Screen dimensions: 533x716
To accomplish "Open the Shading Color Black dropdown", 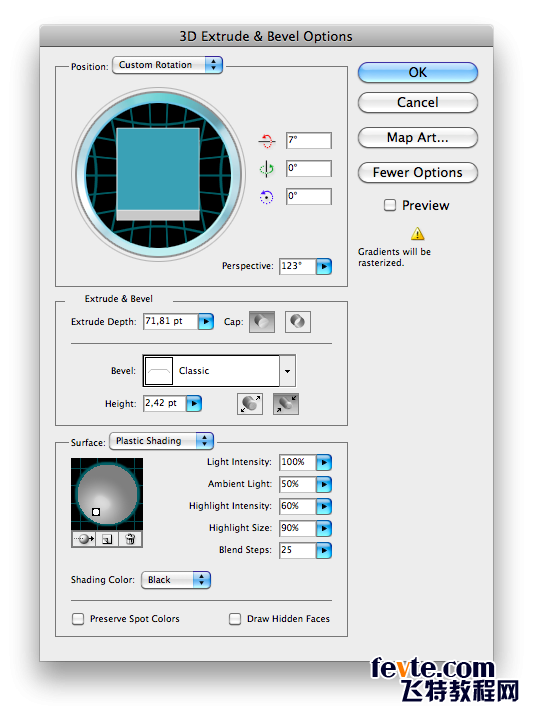I will tap(176, 580).
